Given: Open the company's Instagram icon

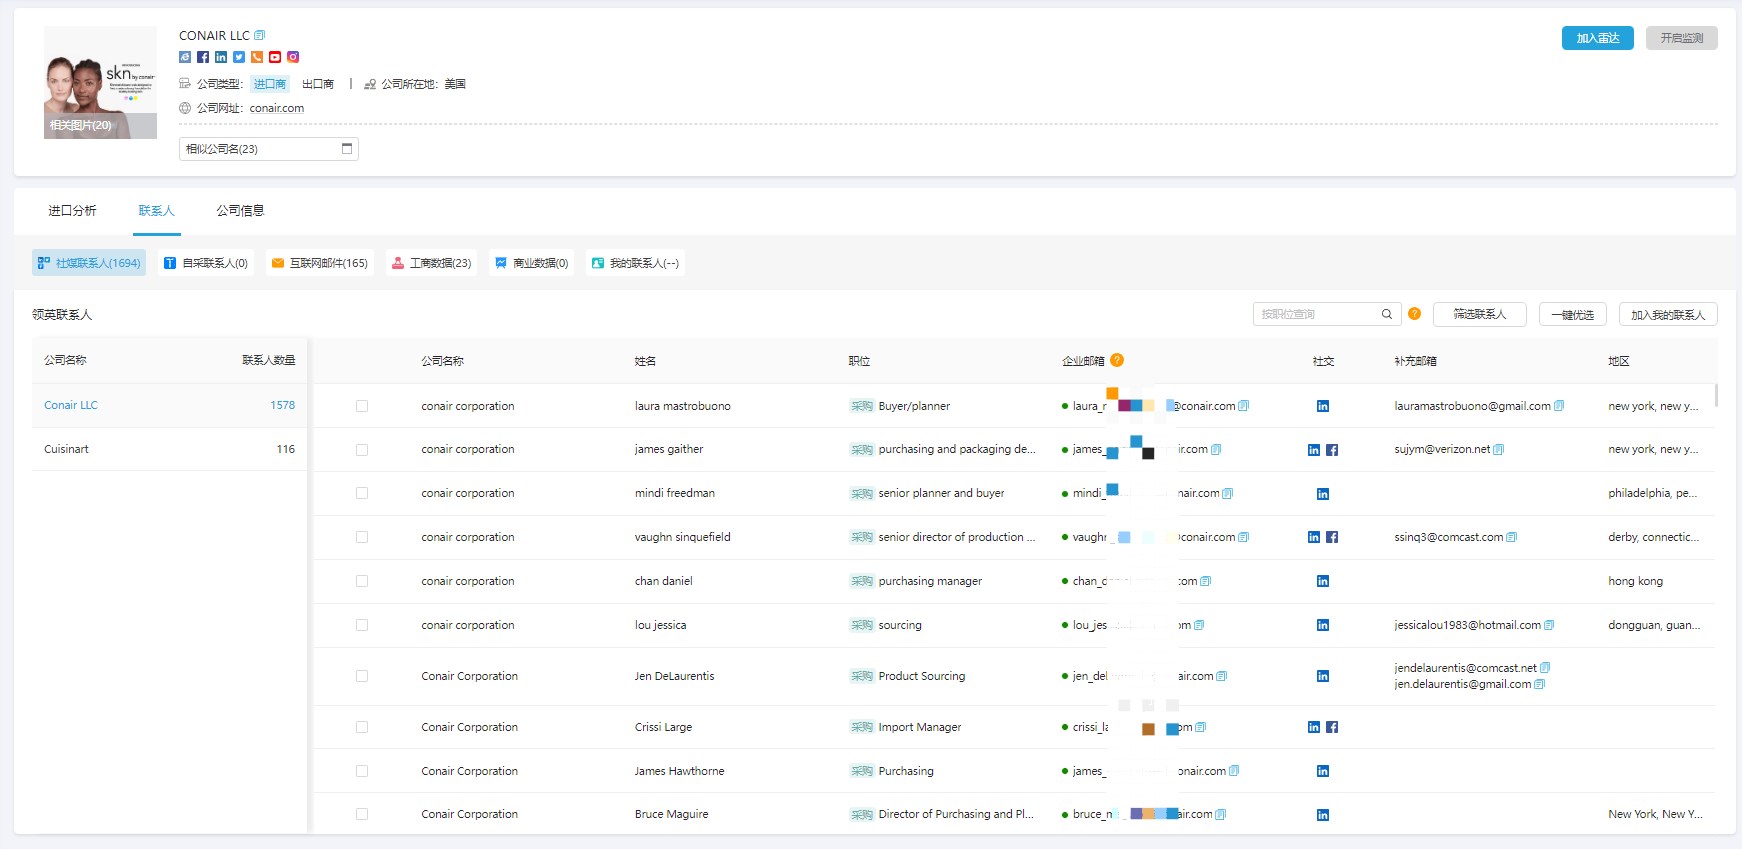Looking at the screenshot, I should [x=293, y=57].
